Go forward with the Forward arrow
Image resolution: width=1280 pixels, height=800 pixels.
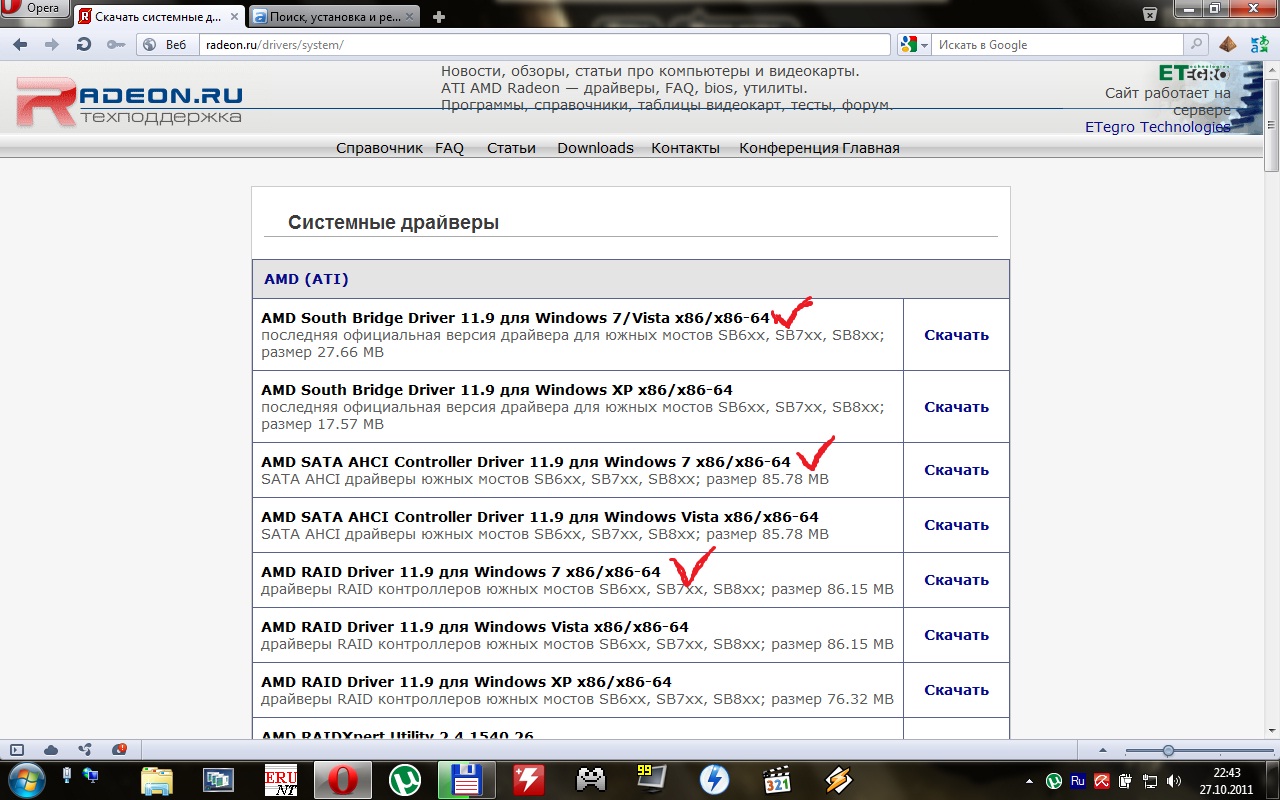(x=51, y=45)
